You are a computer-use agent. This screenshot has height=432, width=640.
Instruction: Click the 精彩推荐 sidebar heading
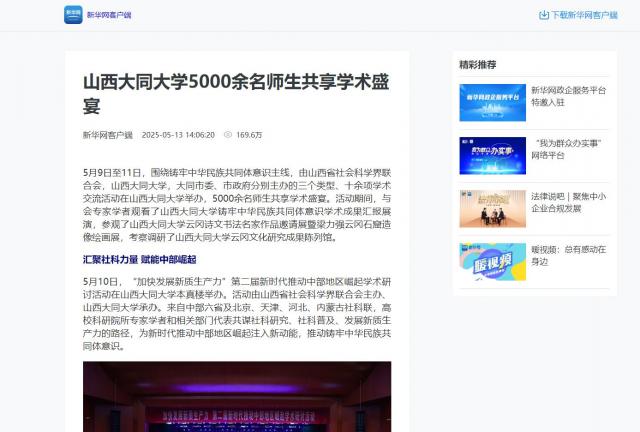[x=477, y=64]
